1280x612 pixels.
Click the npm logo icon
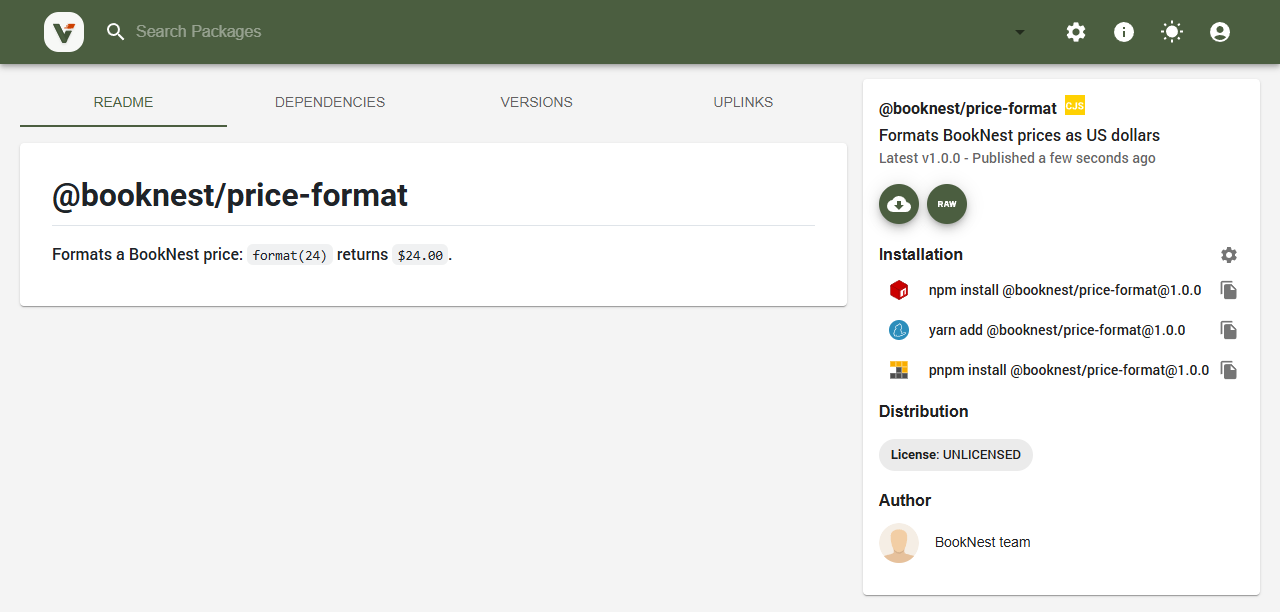(x=899, y=290)
